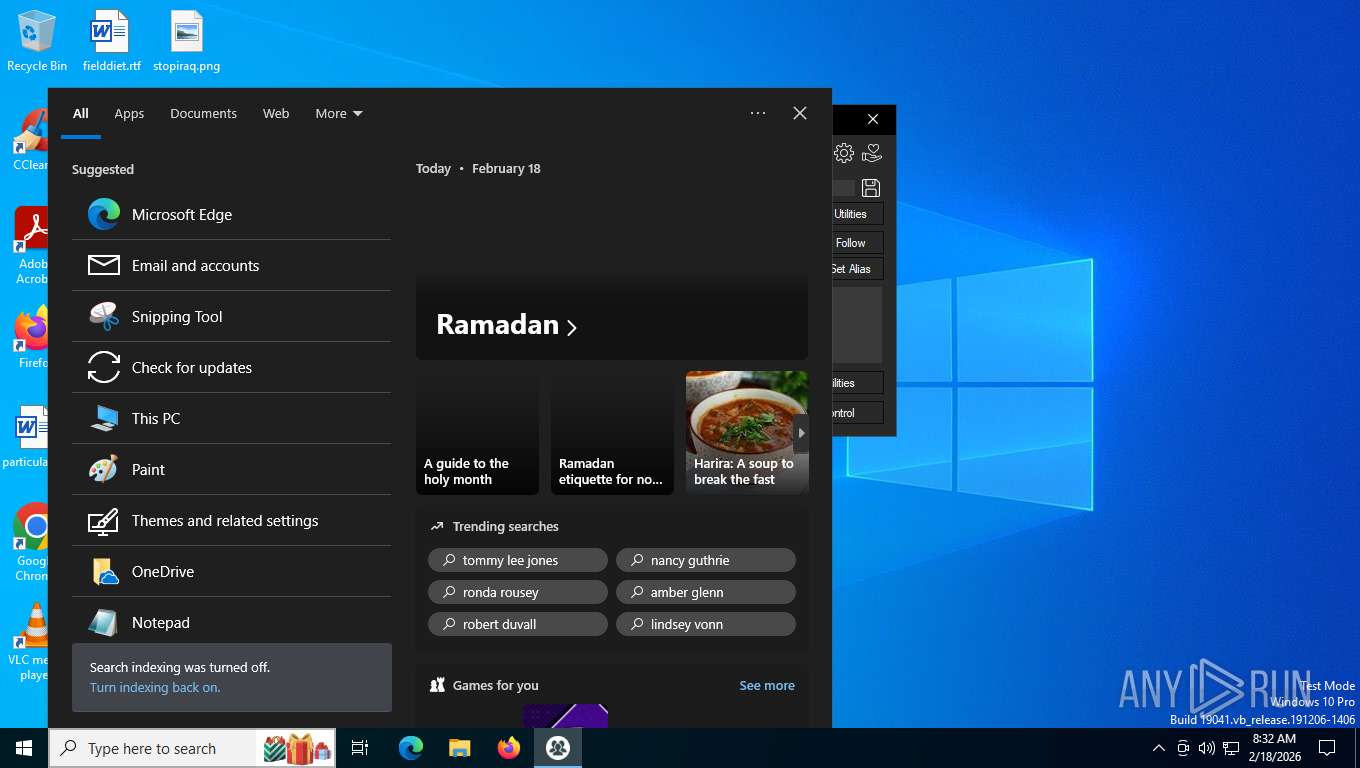
Task: Select stopiraq.png desktop file
Action: [x=186, y=42]
